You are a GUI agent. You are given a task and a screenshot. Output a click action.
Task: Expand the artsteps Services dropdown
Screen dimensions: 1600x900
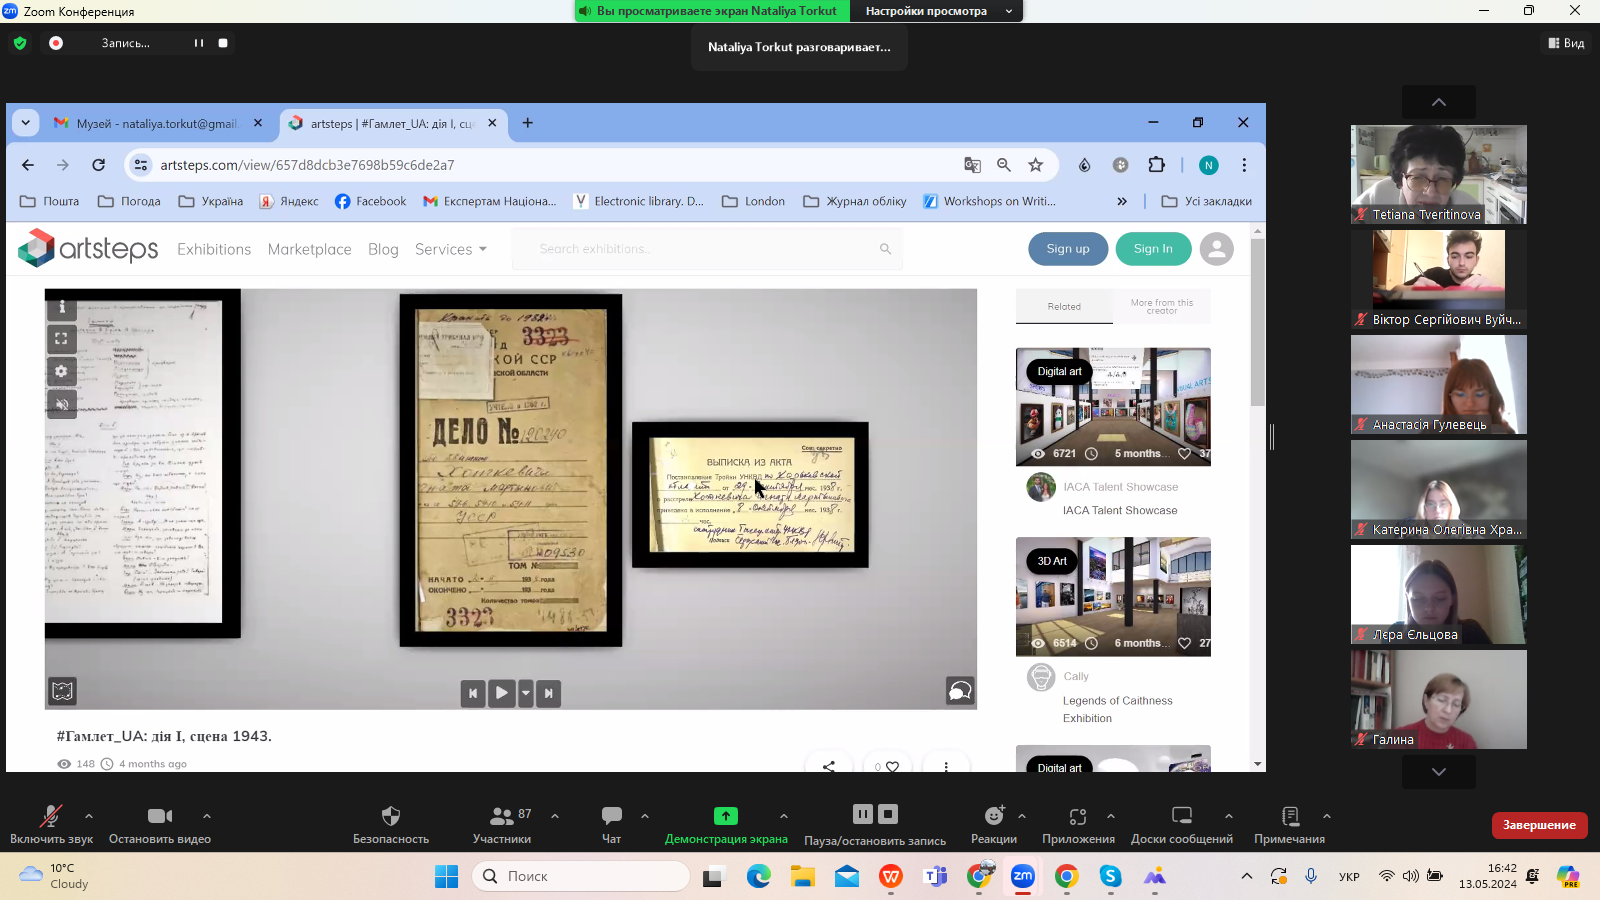tap(451, 249)
